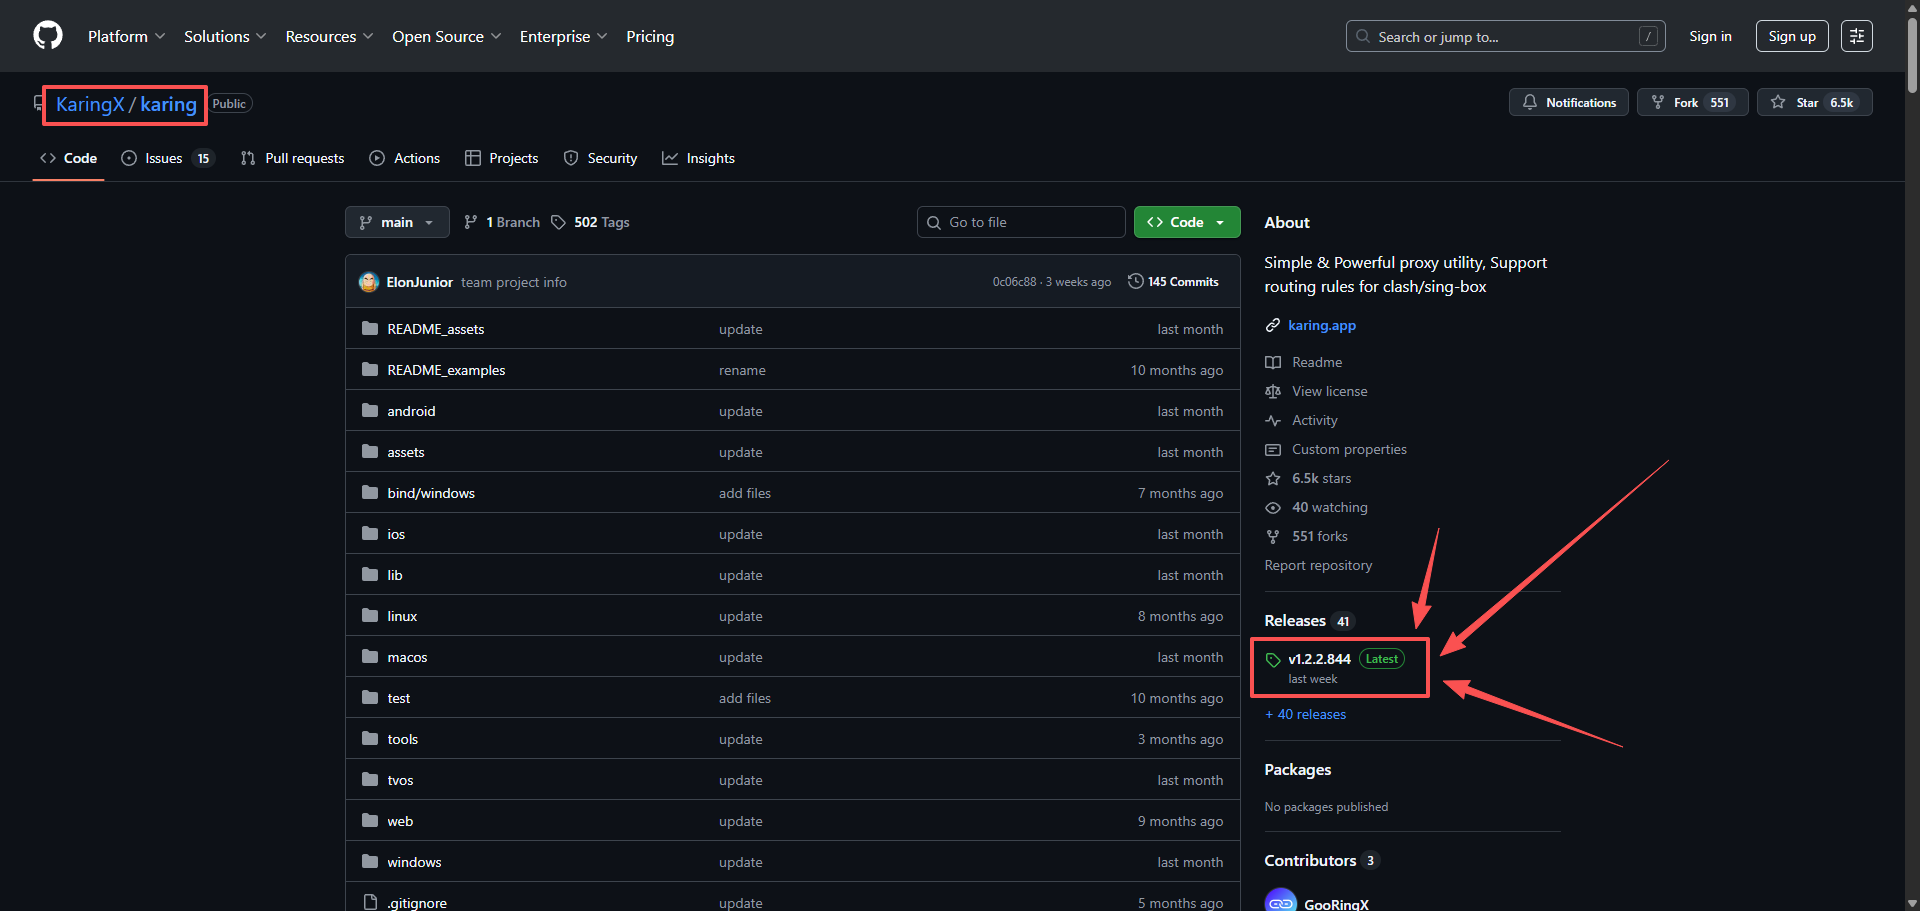Expand the green Code dropdown
Image resolution: width=1920 pixels, height=911 pixels.
click(x=1186, y=222)
